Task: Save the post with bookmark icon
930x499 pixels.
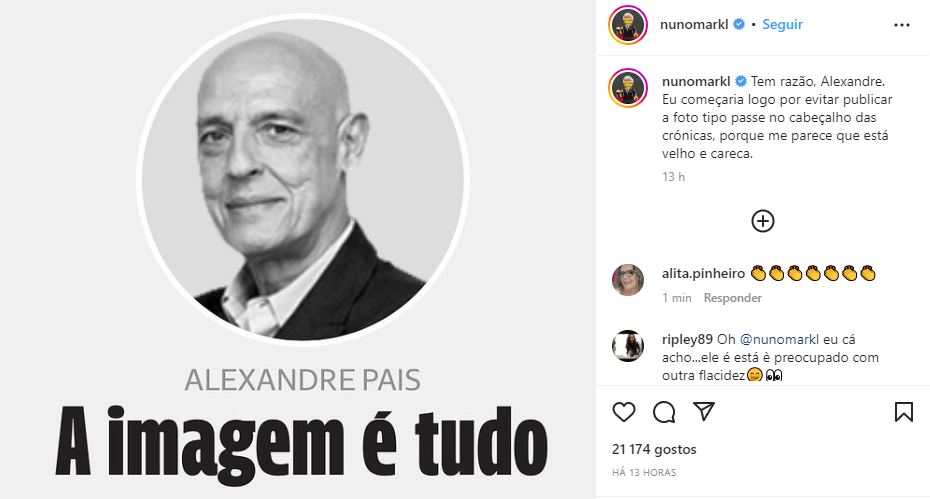Action: coord(903,412)
